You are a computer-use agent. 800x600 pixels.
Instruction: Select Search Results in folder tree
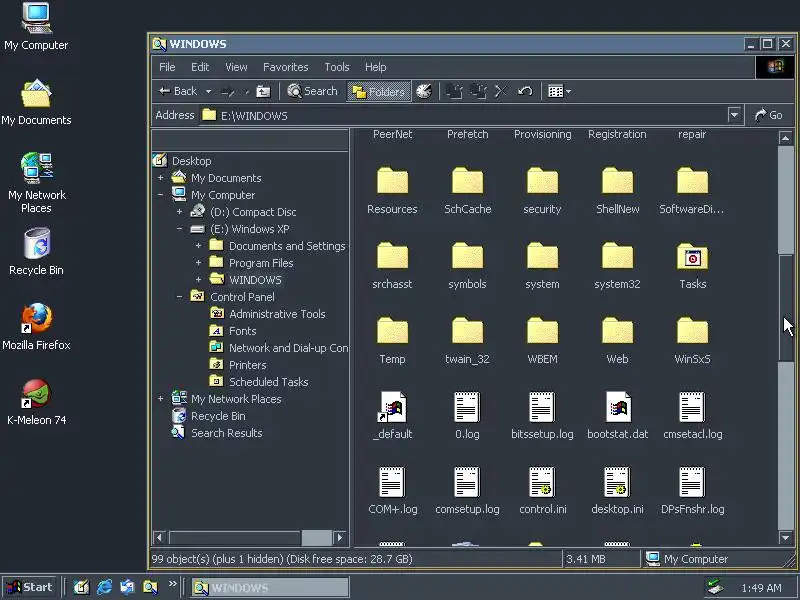[227, 433]
